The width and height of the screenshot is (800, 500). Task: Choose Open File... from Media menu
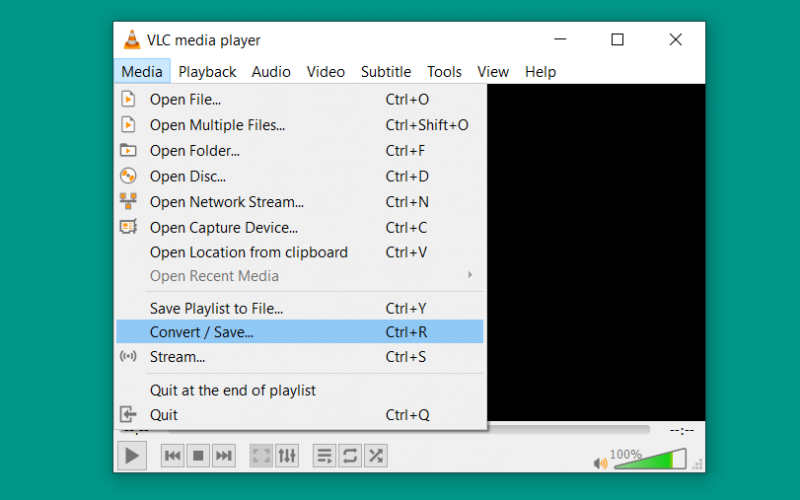tap(299, 99)
